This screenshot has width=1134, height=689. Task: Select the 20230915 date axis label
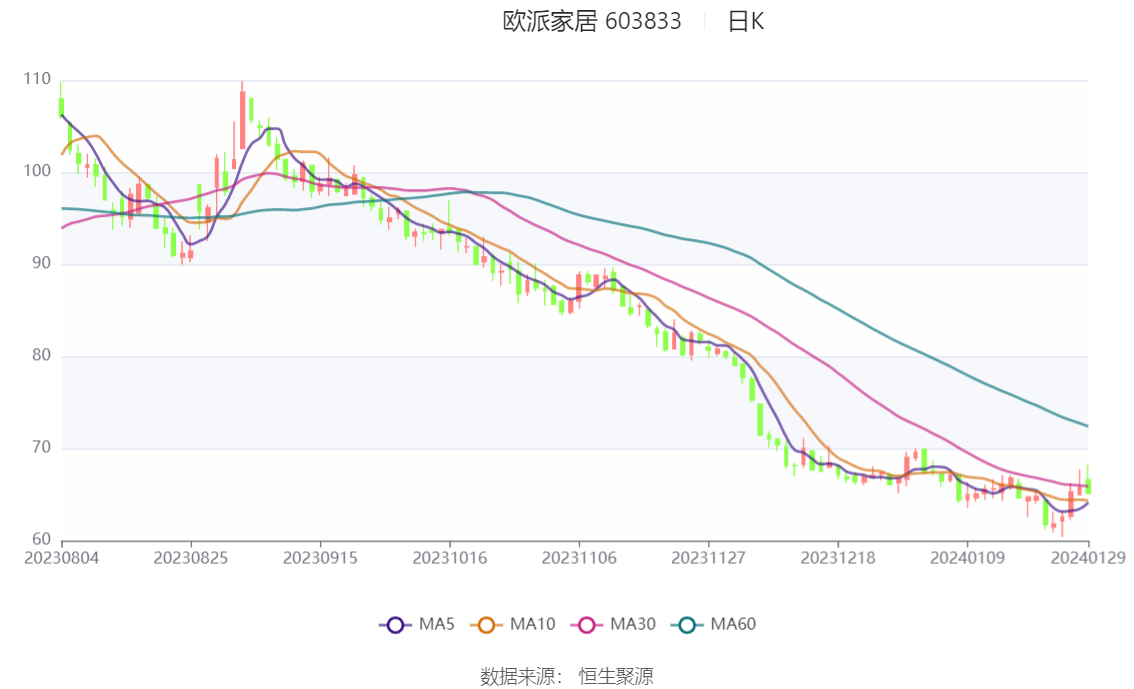[x=320, y=558]
